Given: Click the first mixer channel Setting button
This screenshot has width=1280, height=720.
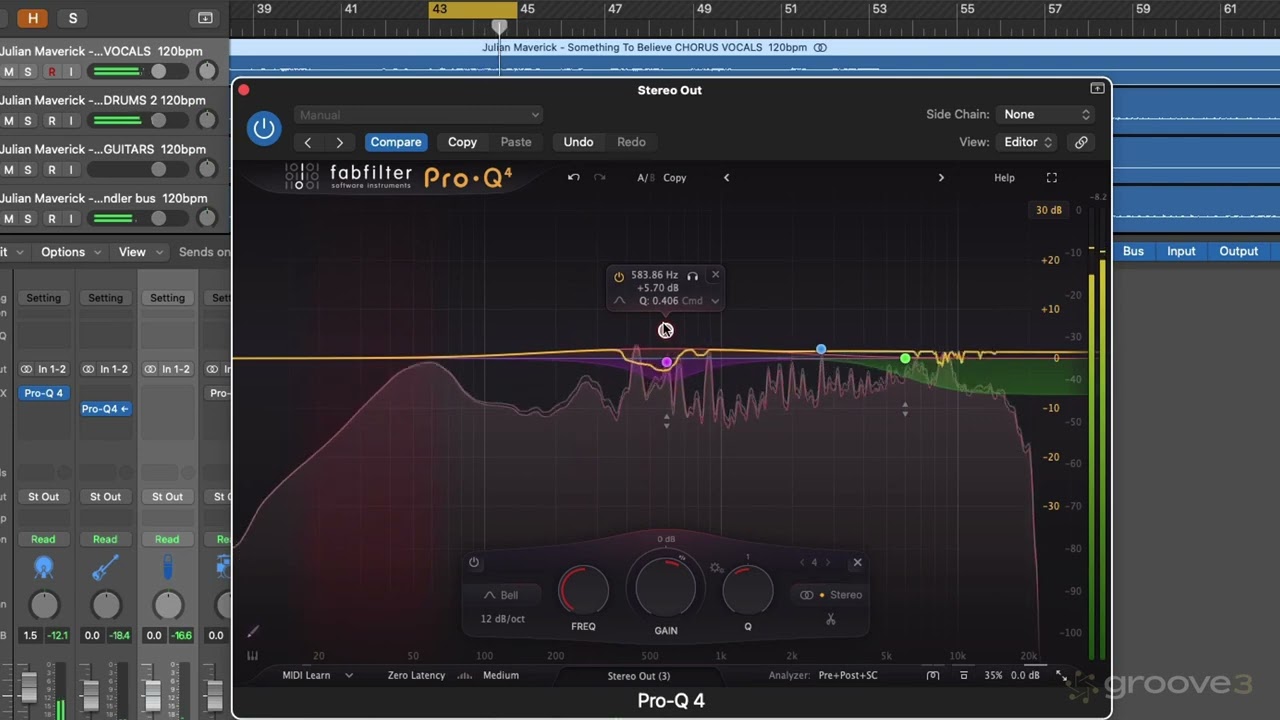Looking at the screenshot, I should tap(43, 298).
